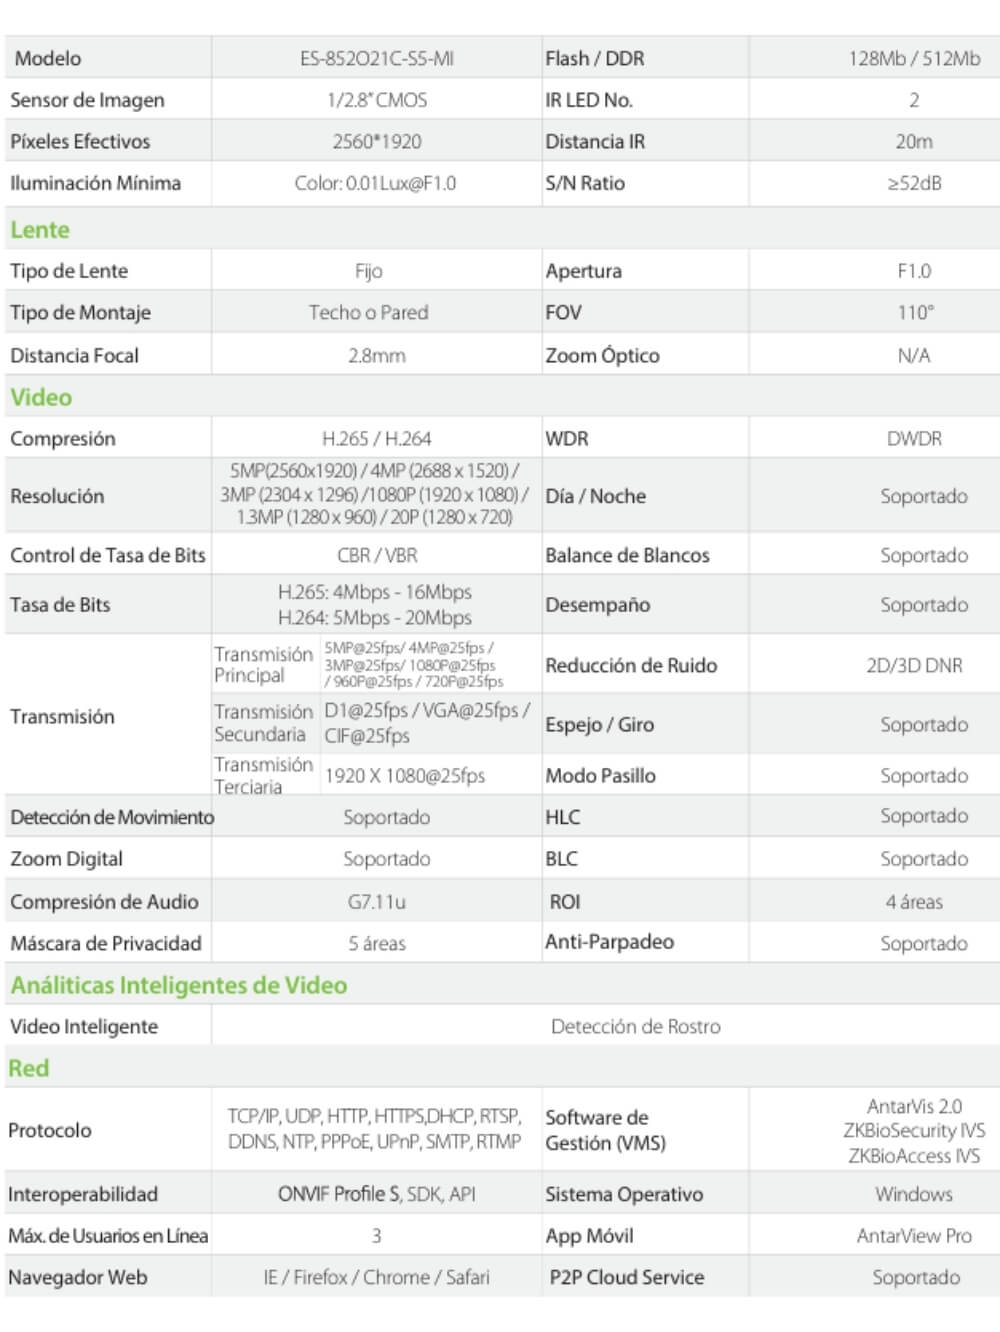Click the H.265 / H.264 compression value
This screenshot has height=1332, width=1000.
coord(376,439)
